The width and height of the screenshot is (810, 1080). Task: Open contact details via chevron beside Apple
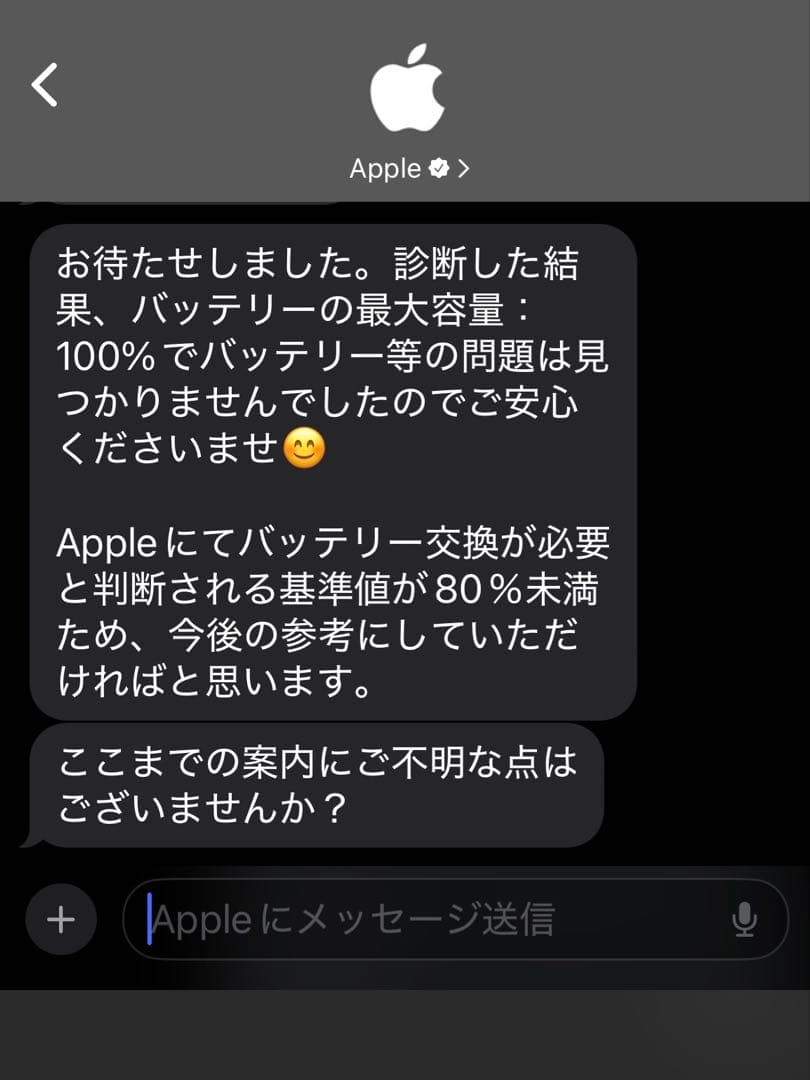(x=464, y=168)
